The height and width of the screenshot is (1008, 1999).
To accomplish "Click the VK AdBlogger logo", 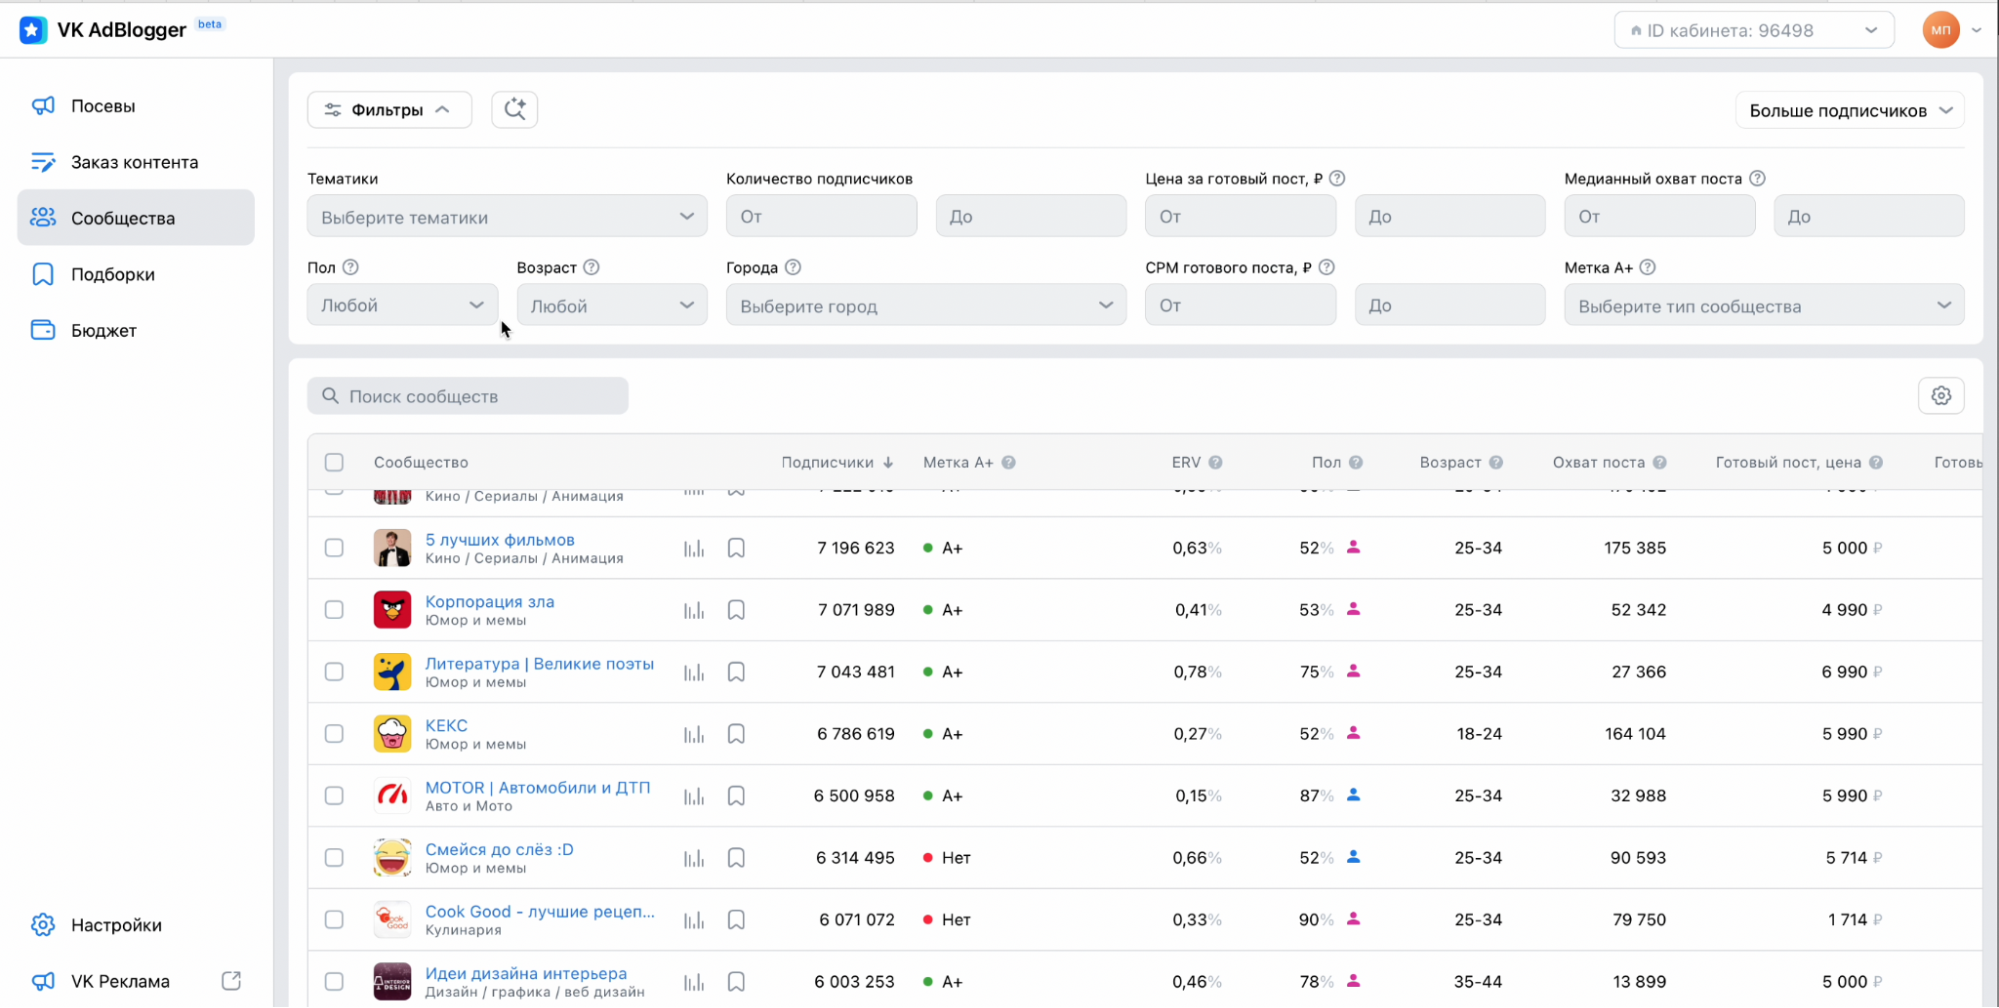I will pyautogui.click(x=33, y=30).
